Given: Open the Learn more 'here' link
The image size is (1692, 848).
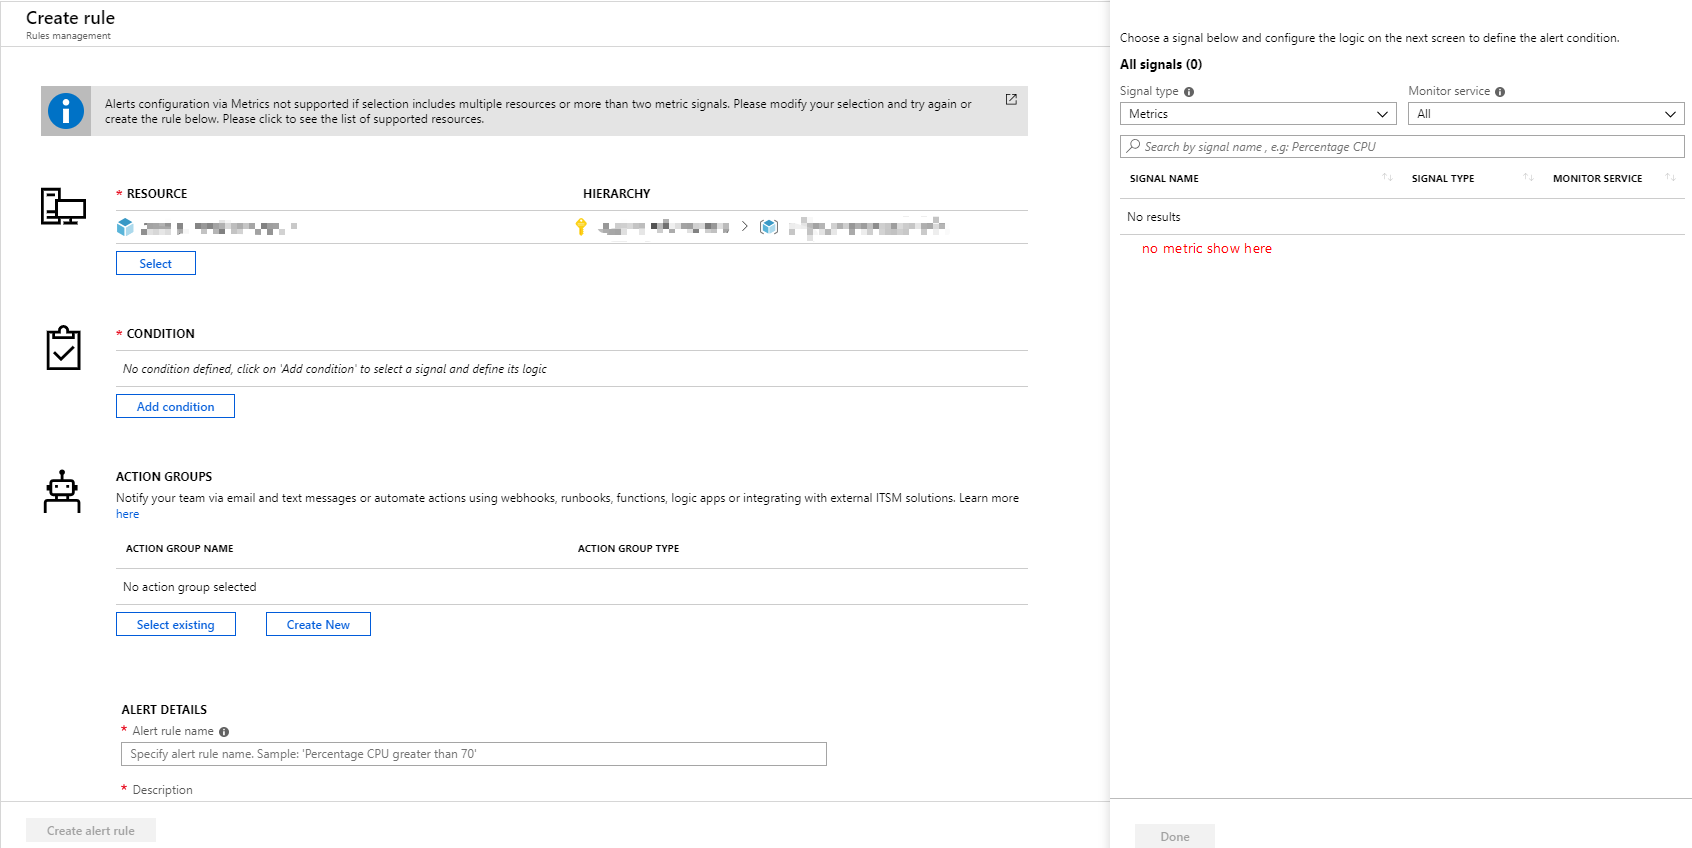Looking at the screenshot, I should 127,514.
